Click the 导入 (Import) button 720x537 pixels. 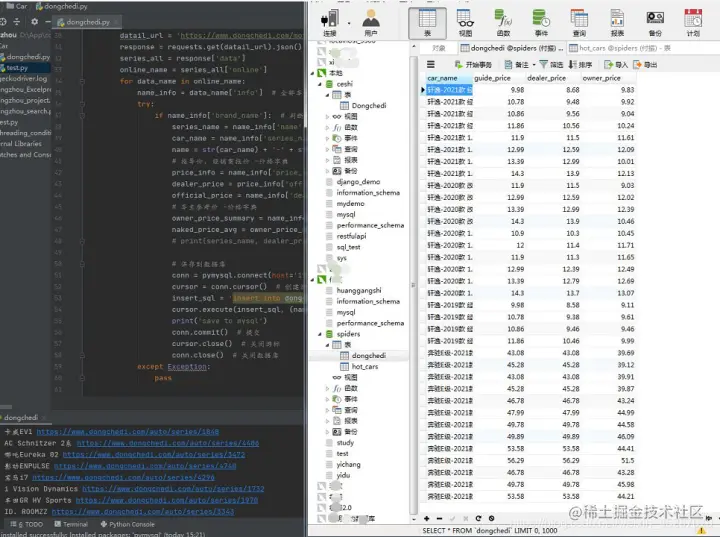click(616, 65)
